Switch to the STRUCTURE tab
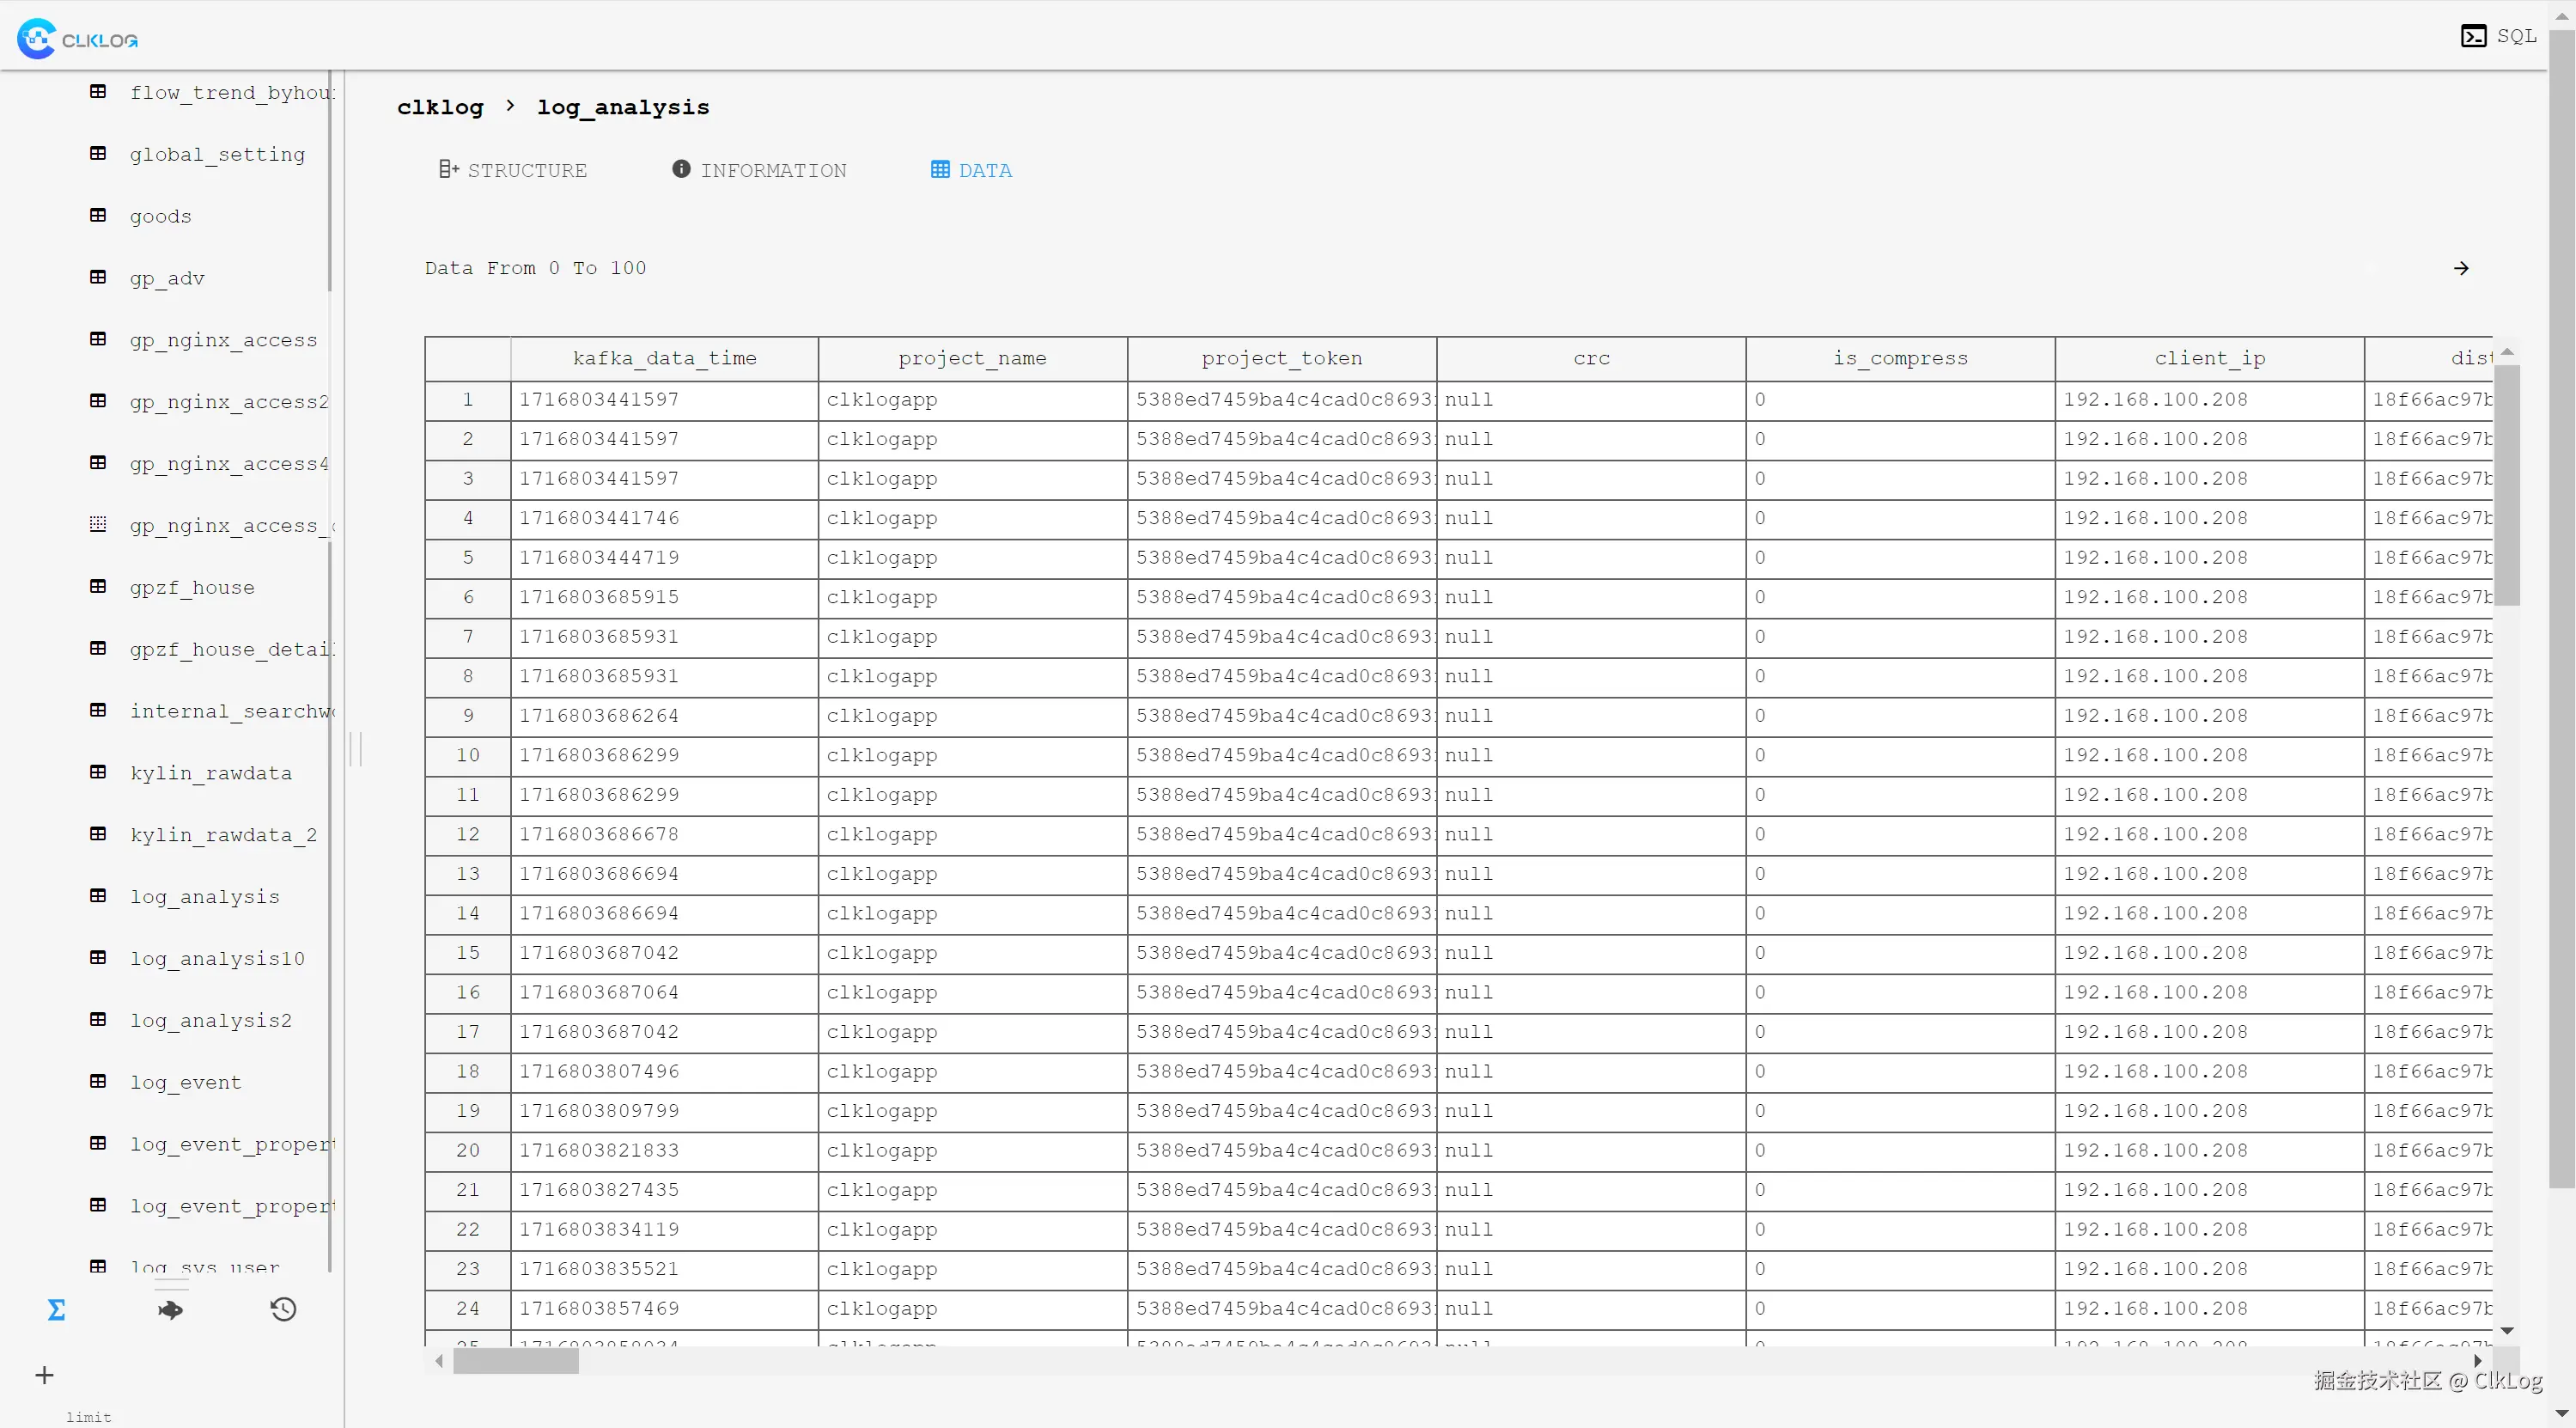The height and width of the screenshot is (1428, 2576). (x=513, y=170)
